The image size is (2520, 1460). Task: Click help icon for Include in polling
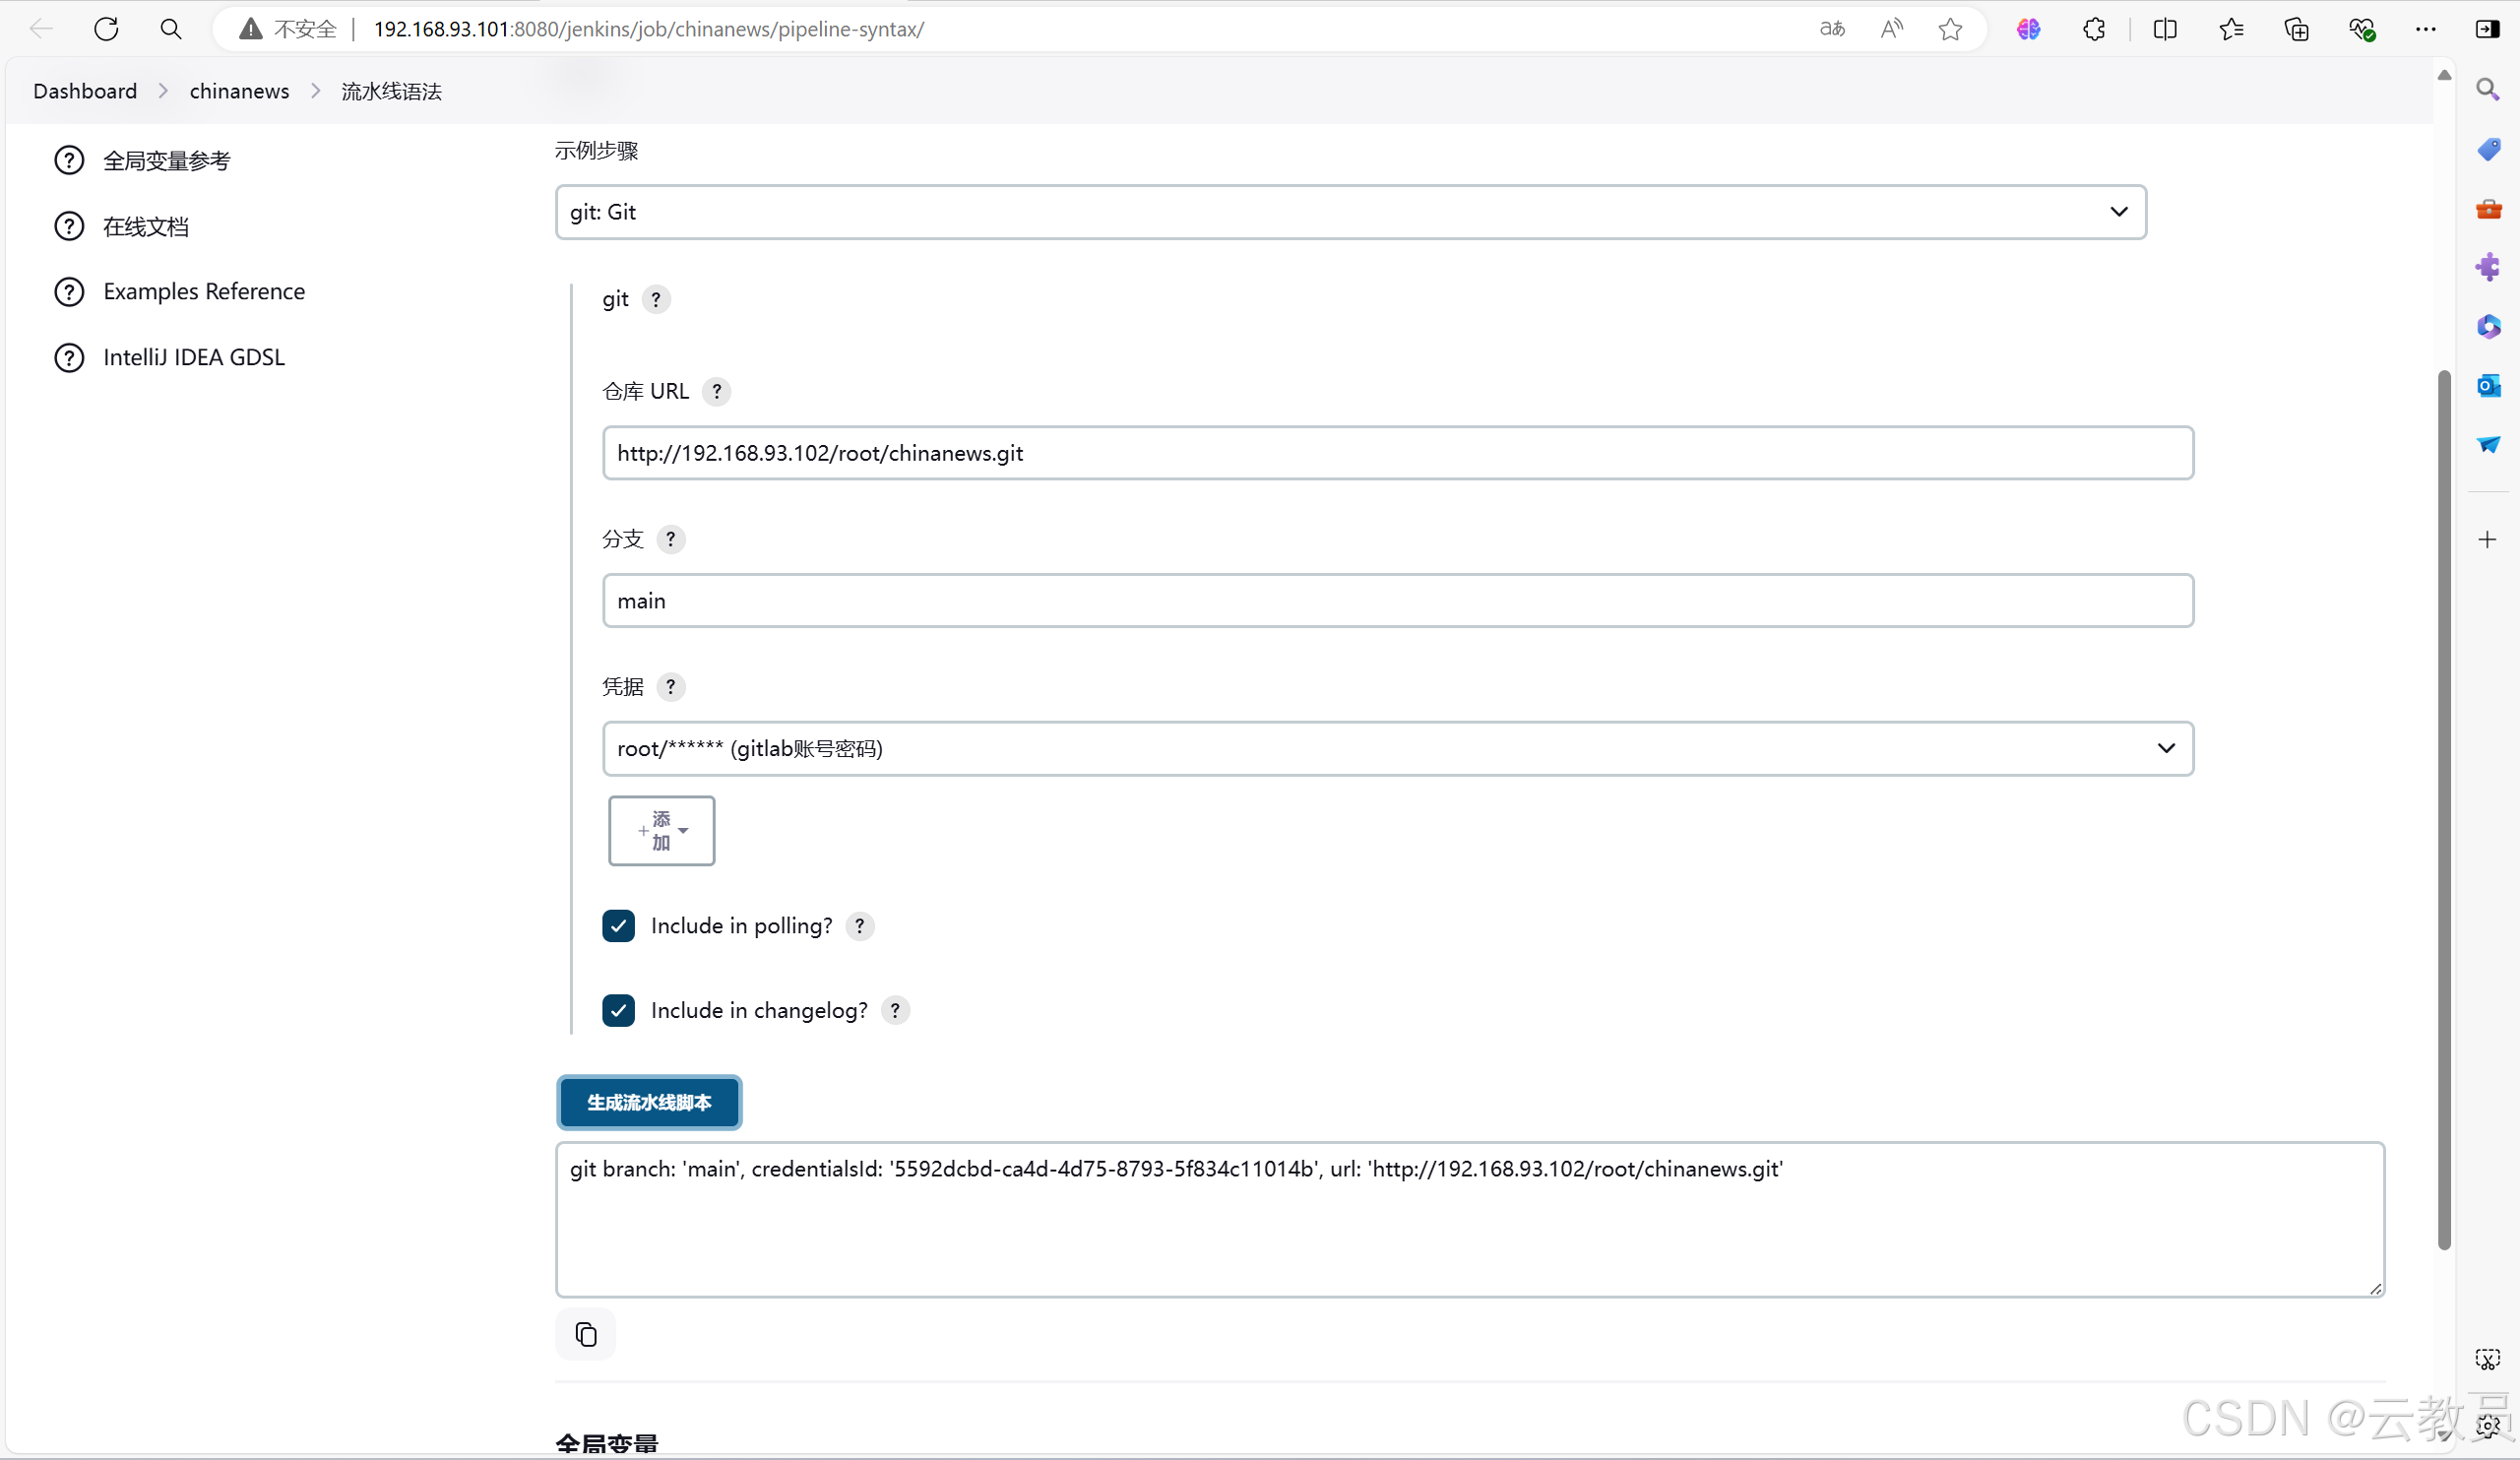click(859, 926)
